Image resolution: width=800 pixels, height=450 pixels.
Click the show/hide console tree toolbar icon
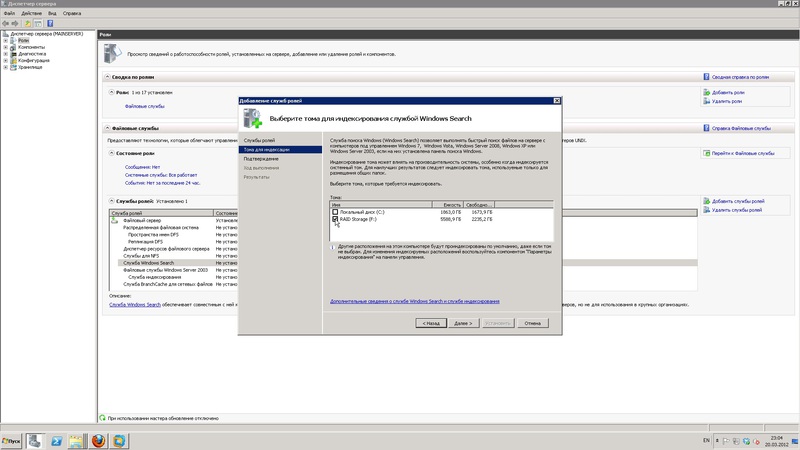pos(38,23)
